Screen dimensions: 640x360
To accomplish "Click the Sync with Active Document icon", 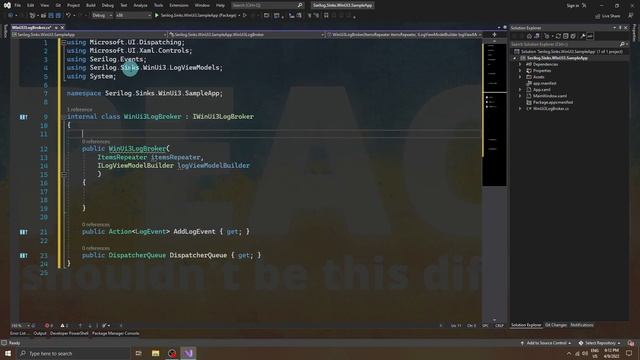I will tap(558, 36).
